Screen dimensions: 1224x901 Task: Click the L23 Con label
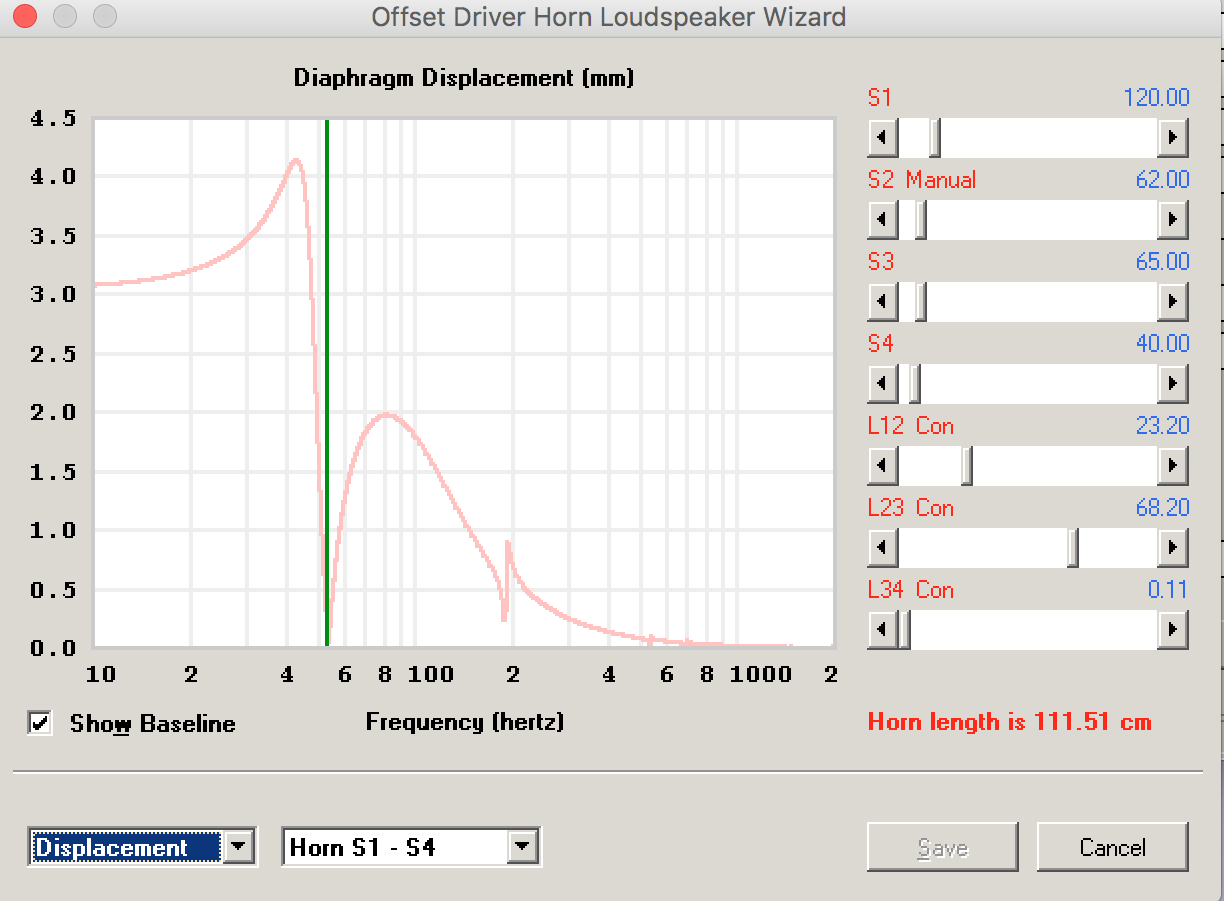point(911,508)
